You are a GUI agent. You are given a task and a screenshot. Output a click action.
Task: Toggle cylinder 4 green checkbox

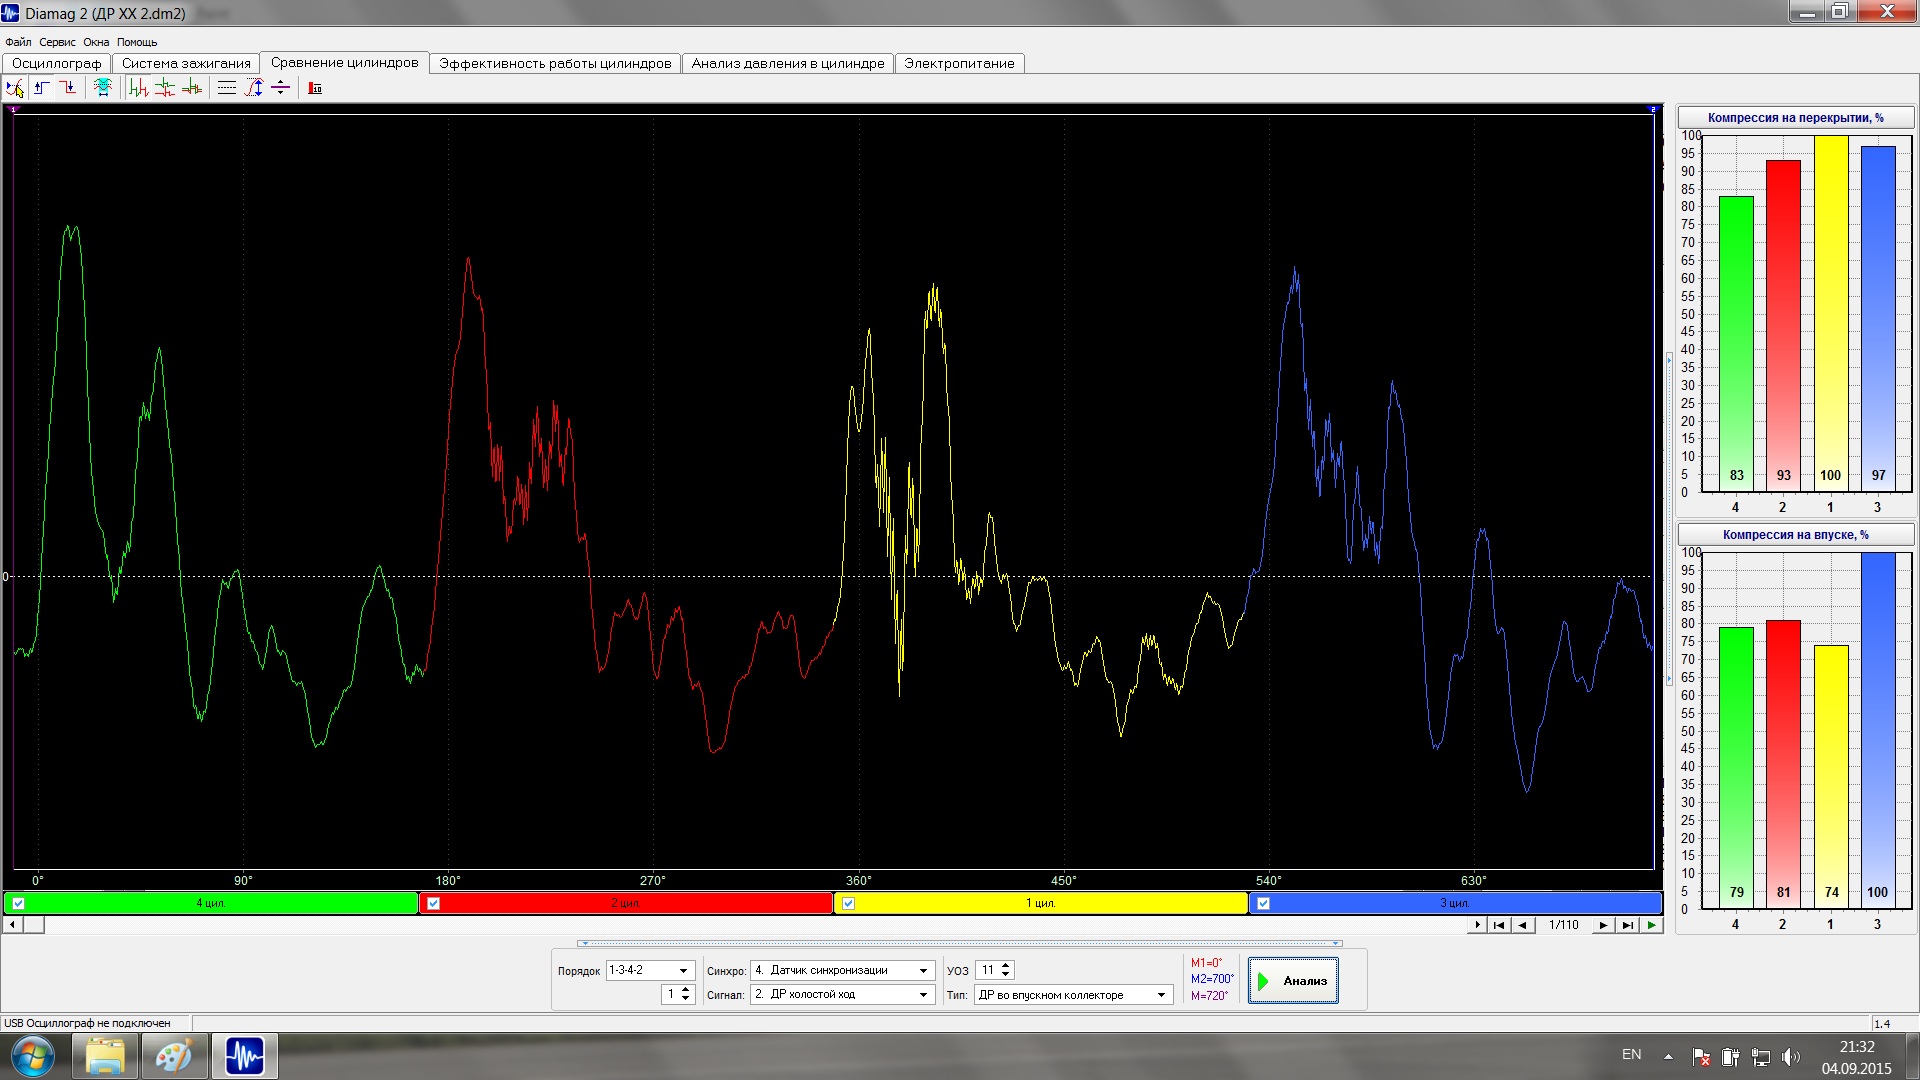(x=19, y=903)
